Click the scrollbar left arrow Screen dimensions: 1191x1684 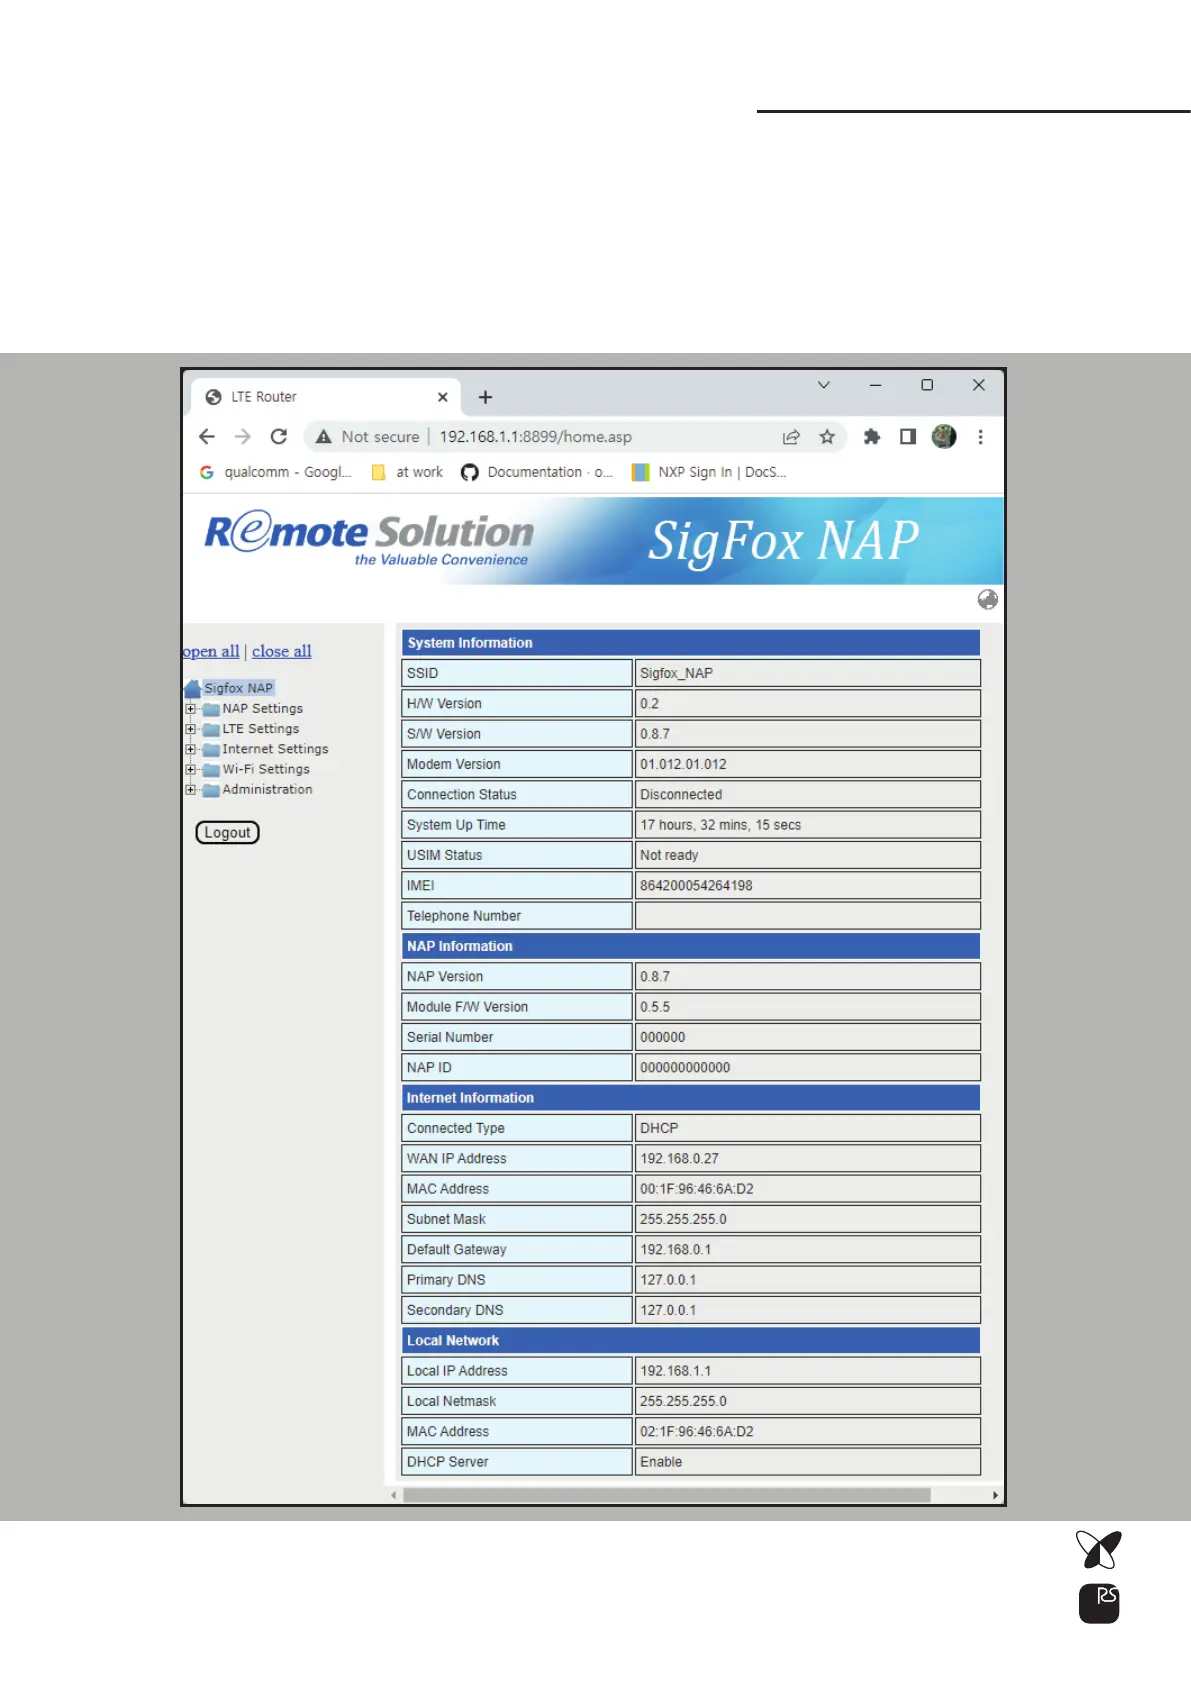(x=394, y=1495)
